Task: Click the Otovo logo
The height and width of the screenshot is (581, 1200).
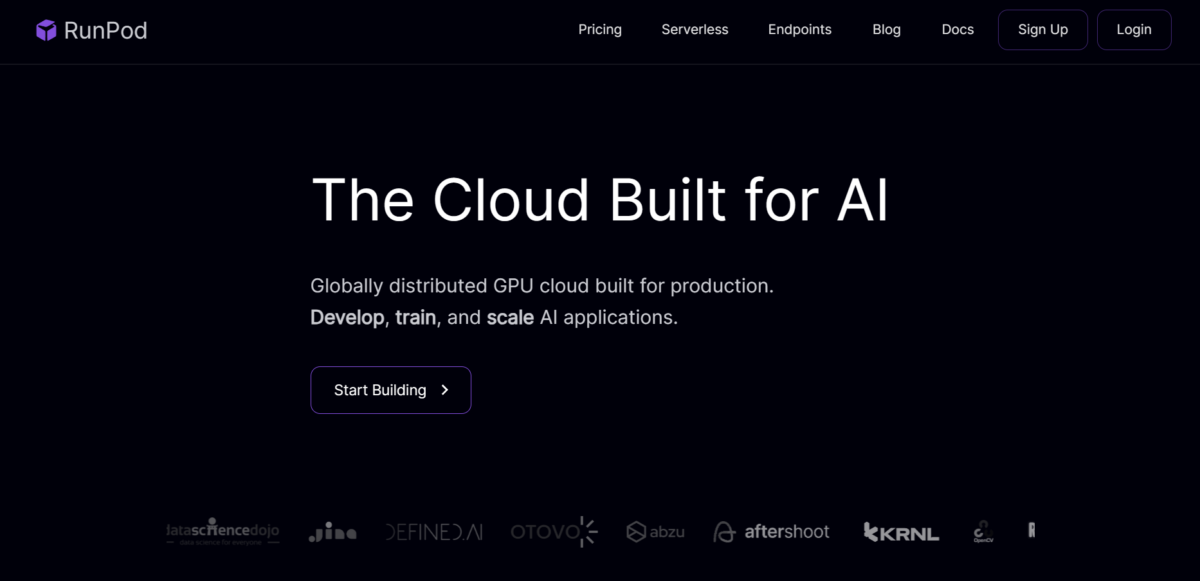Action: point(554,532)
